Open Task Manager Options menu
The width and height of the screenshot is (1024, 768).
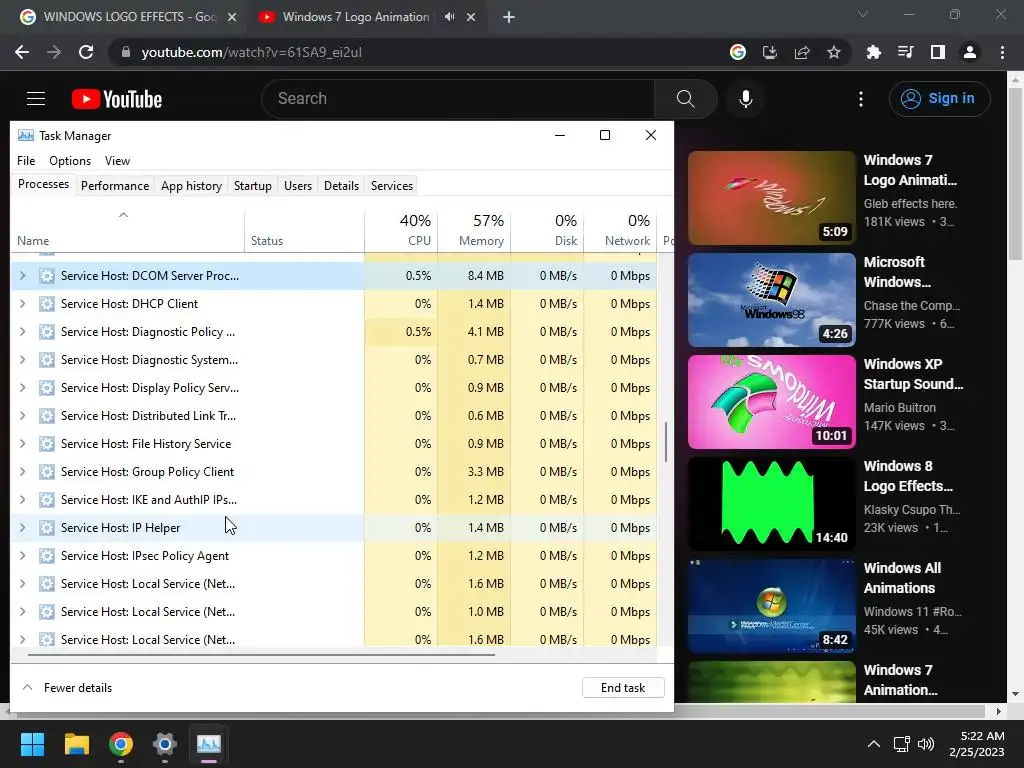coord(70,161)
